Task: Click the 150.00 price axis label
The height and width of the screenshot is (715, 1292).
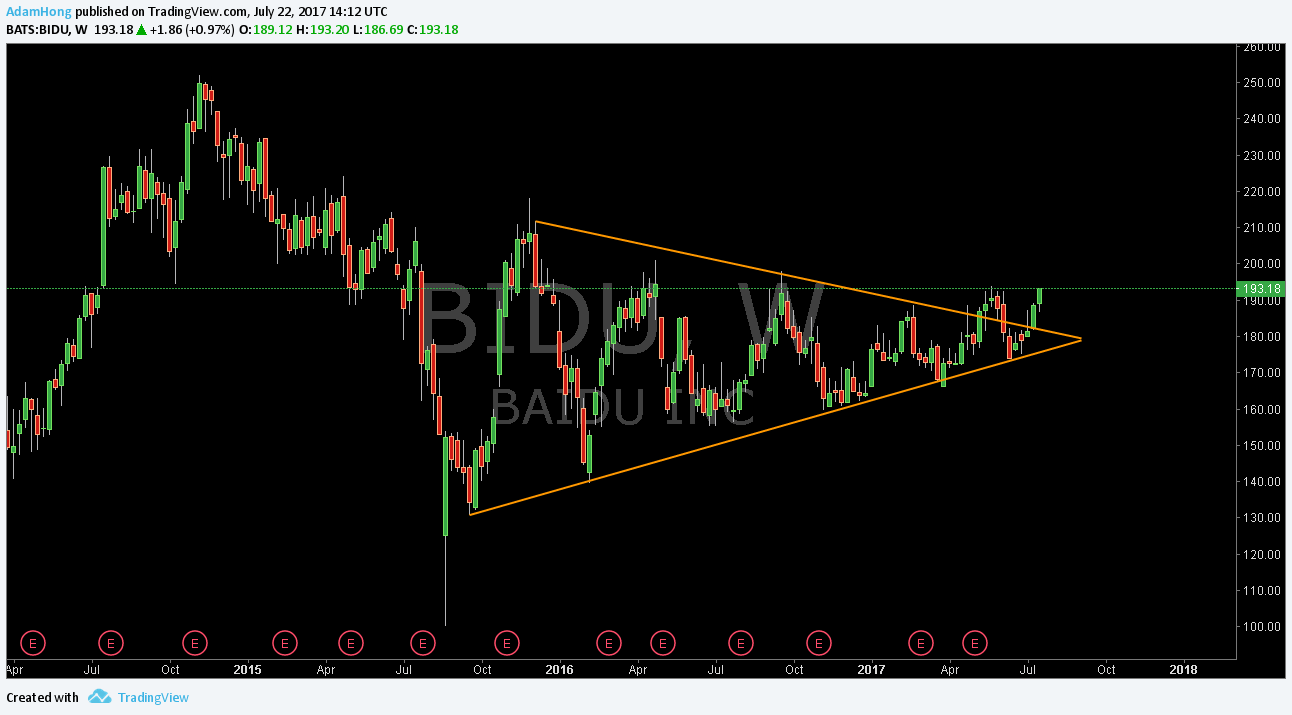Action: point(1262,445)
